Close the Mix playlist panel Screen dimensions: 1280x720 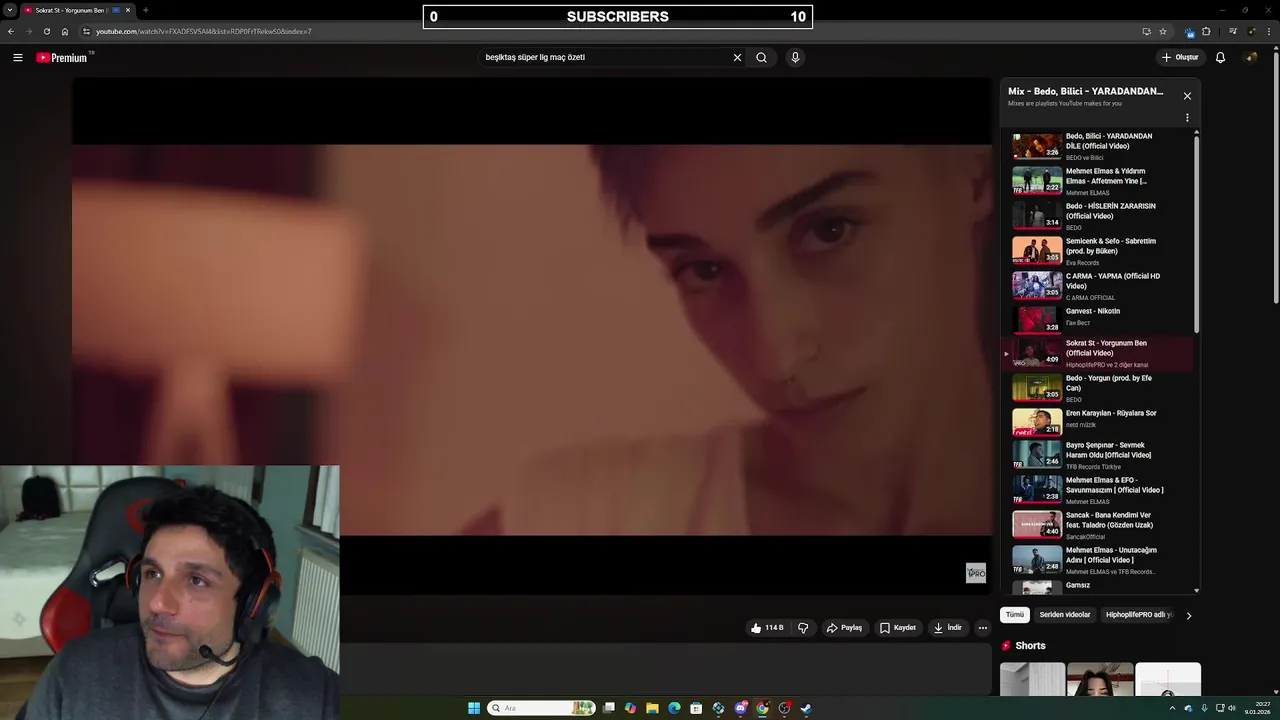[1187, 96]
